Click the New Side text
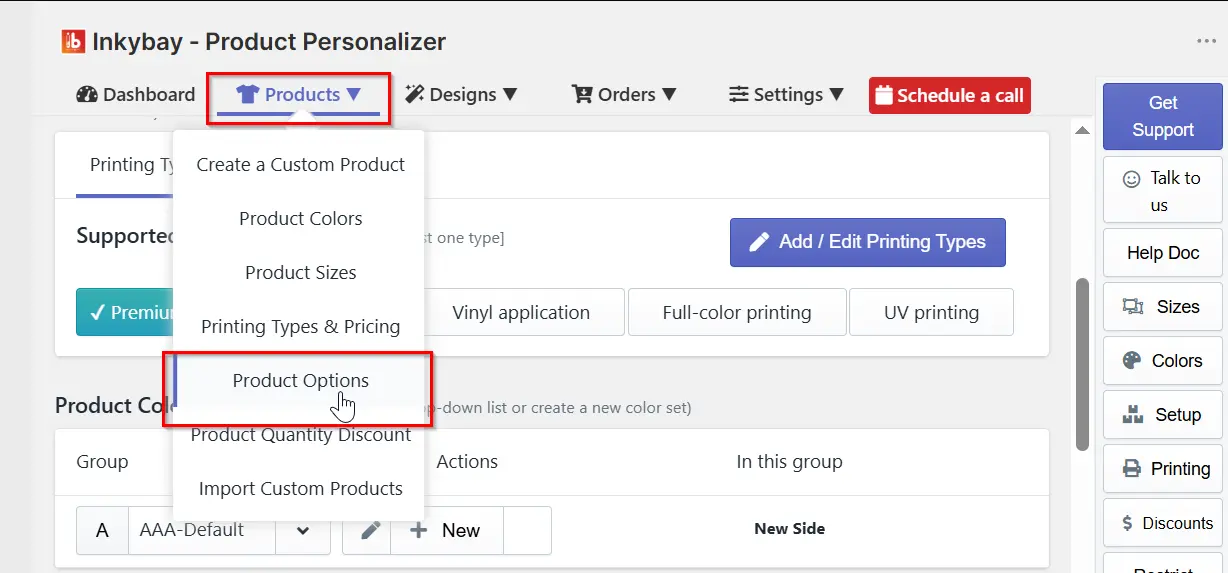 (790, 529)
